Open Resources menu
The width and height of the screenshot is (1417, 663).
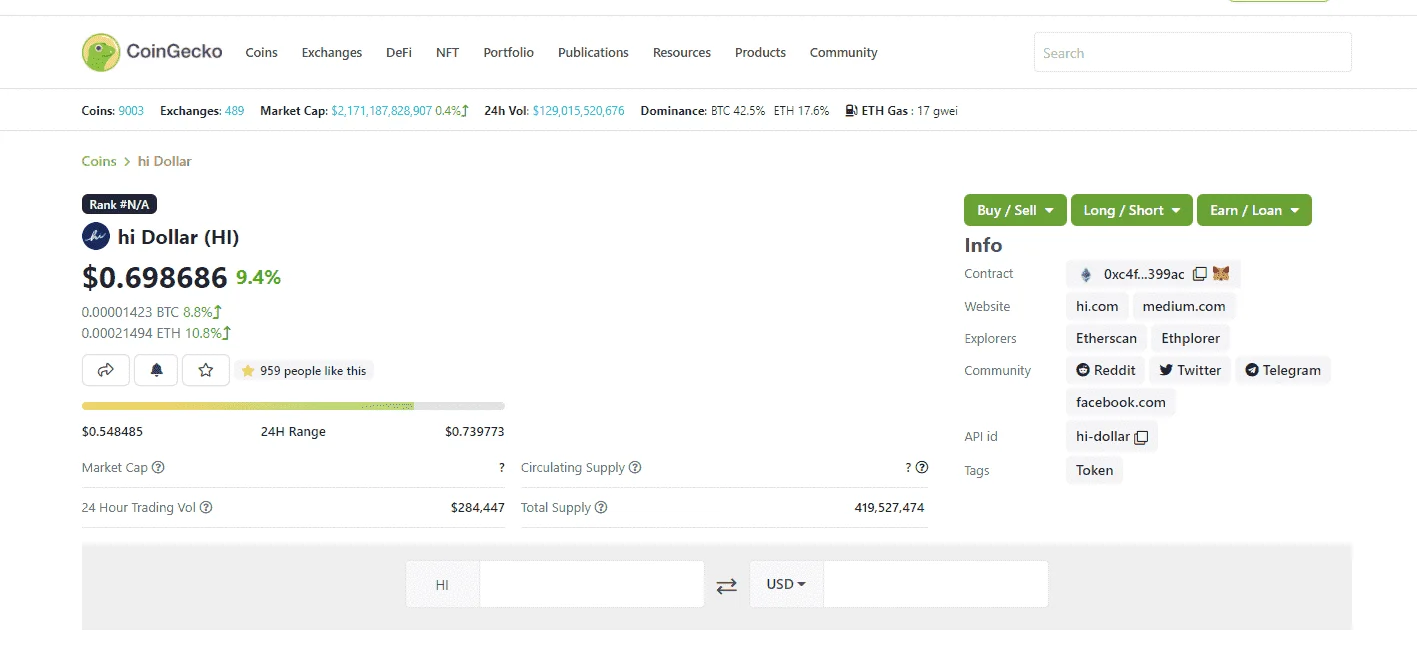coord(682,52)
